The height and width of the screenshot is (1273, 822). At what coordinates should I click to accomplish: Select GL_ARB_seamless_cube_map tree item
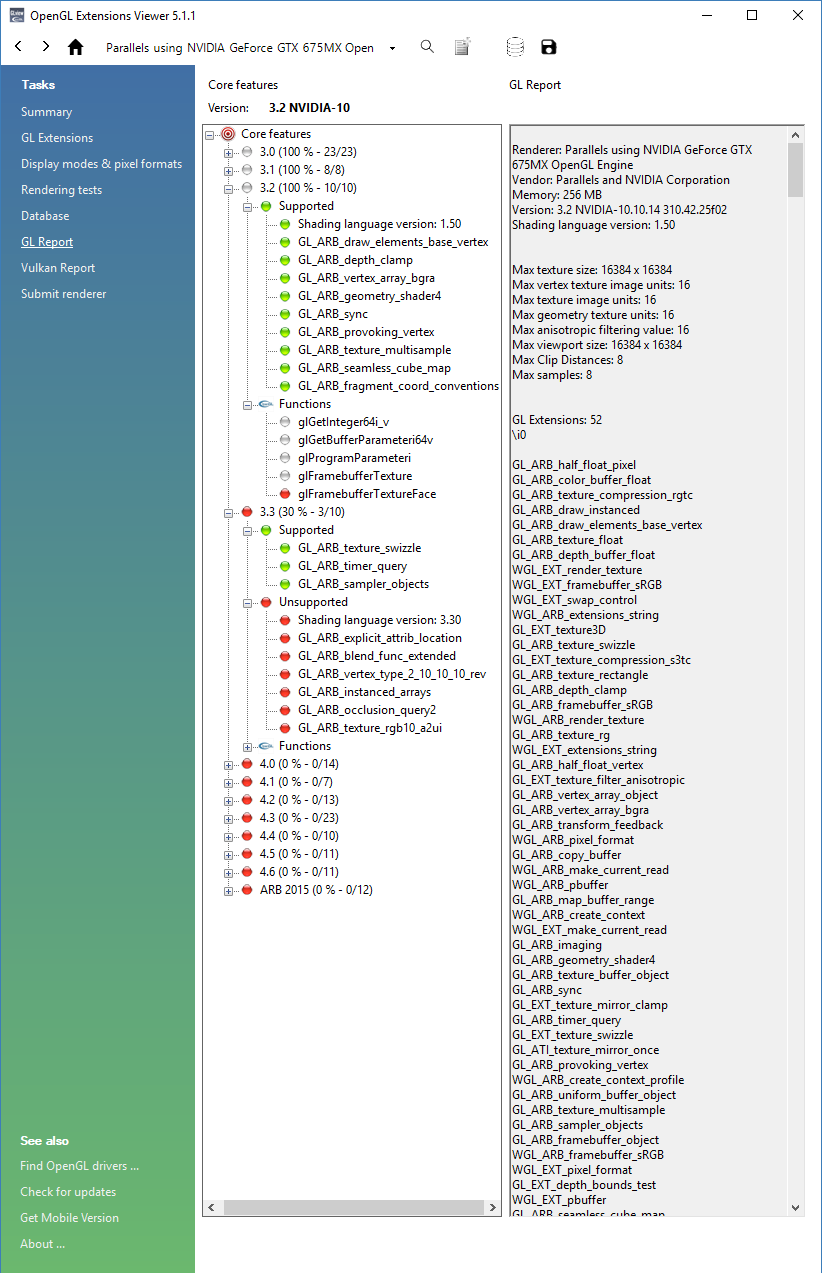374,368
